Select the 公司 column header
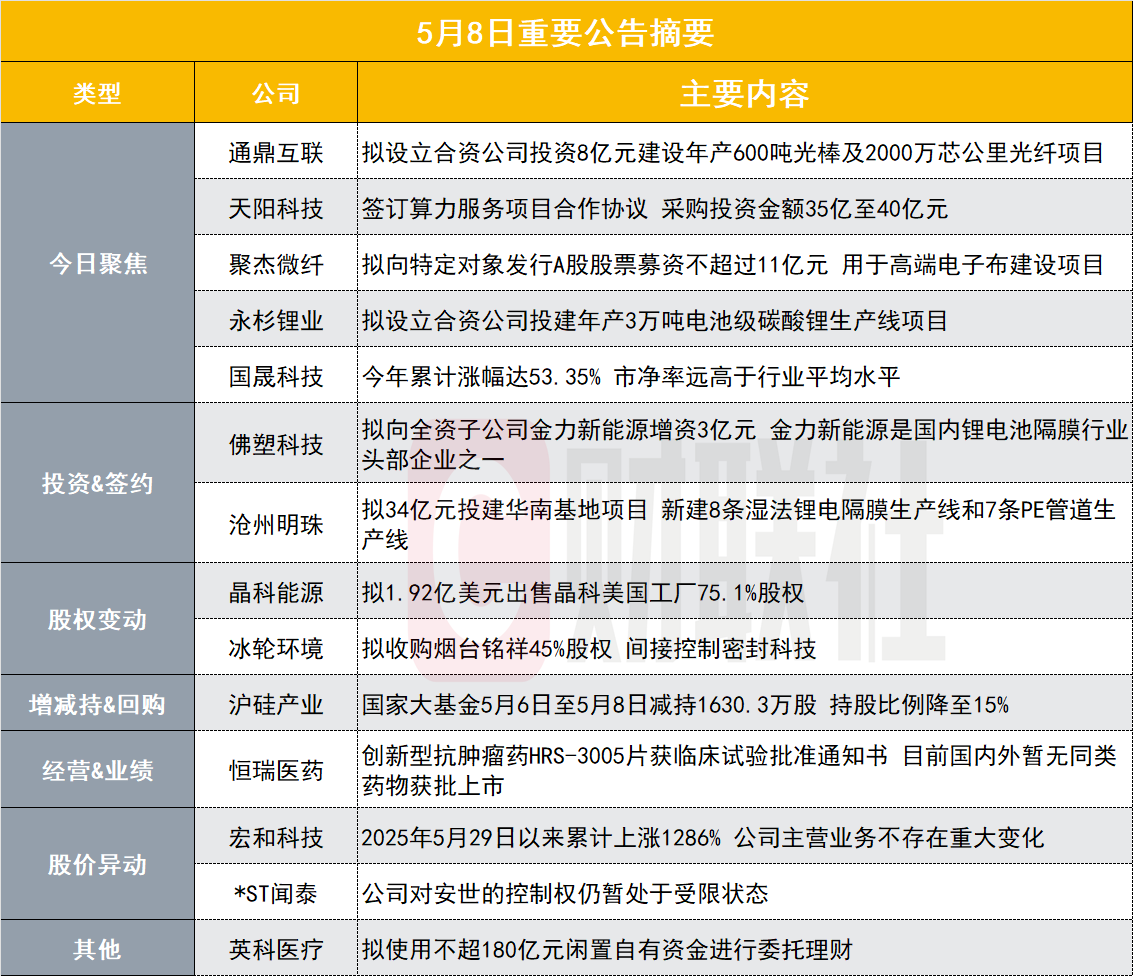Screen dimensions: 1133x976 (x=276, y=92)
